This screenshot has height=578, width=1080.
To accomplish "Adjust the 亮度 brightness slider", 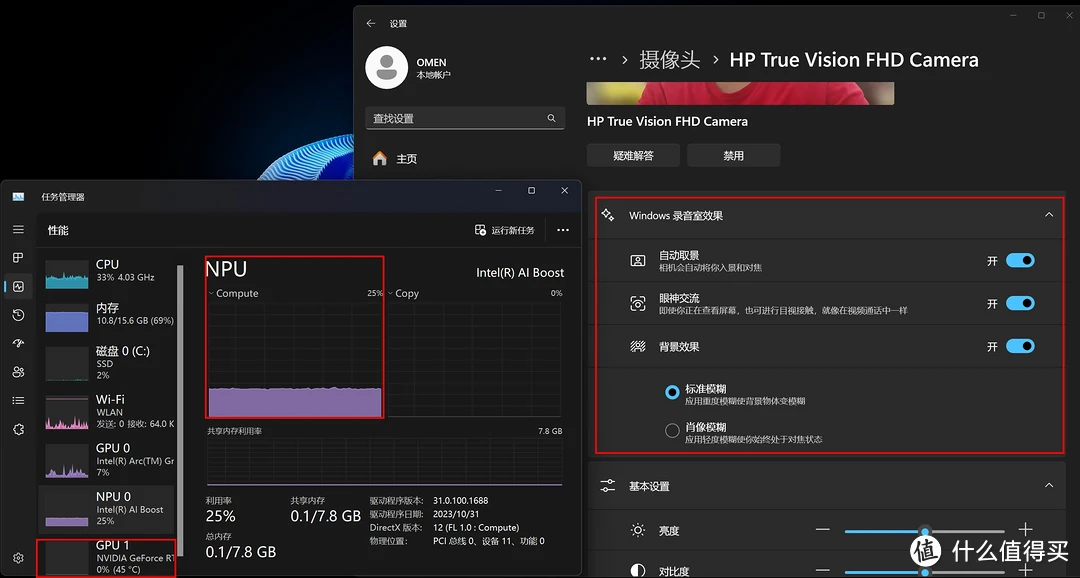I will 924,531.
